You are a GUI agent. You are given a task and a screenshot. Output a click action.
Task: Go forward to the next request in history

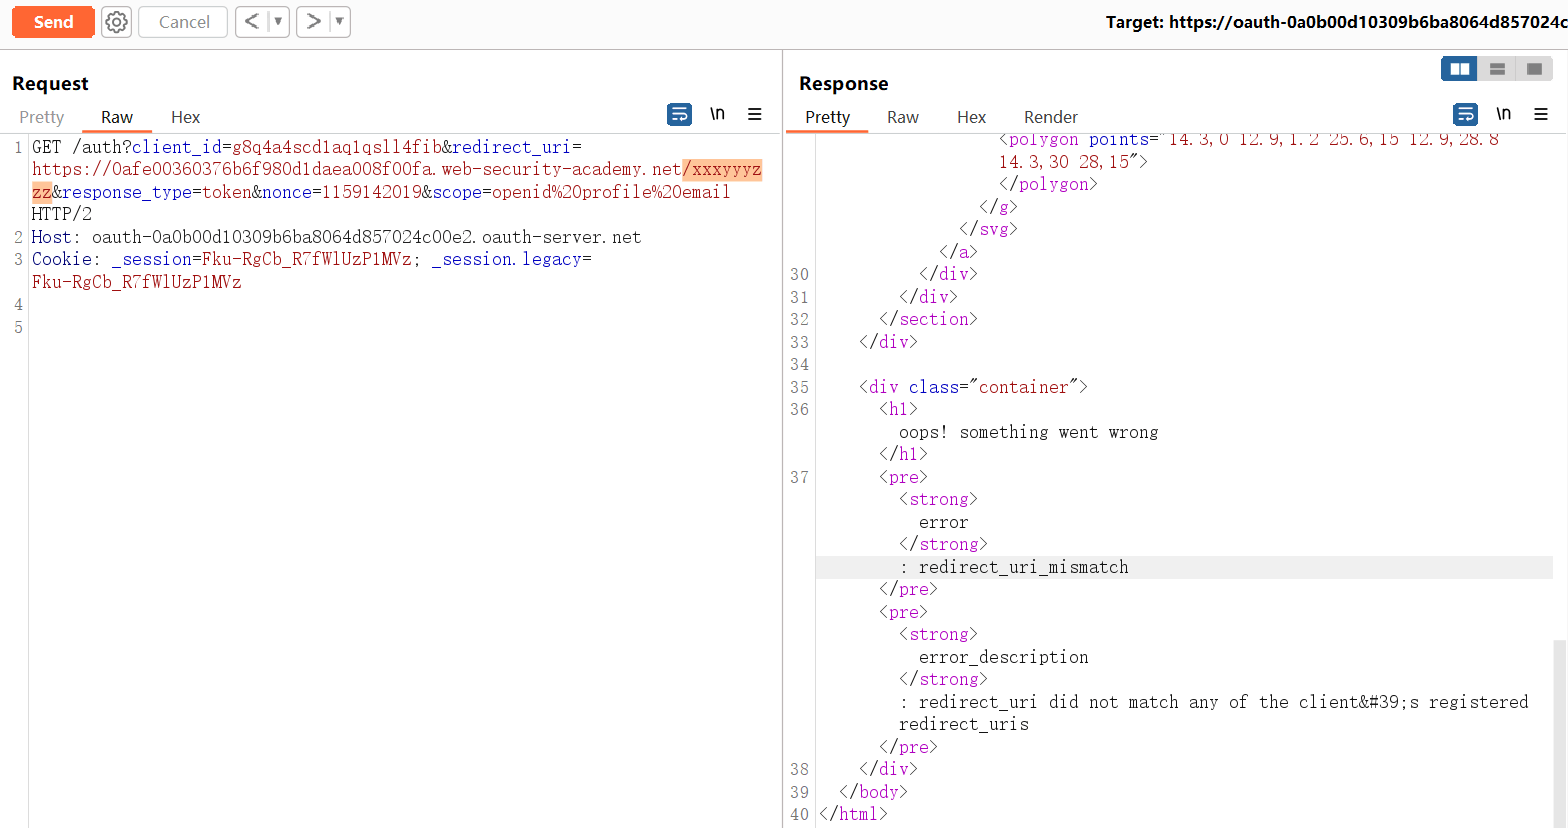tap(313, 22)
